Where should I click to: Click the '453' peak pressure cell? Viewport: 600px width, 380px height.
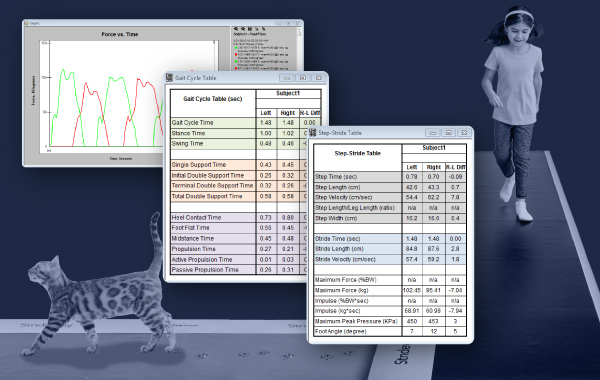click(433, 321)
